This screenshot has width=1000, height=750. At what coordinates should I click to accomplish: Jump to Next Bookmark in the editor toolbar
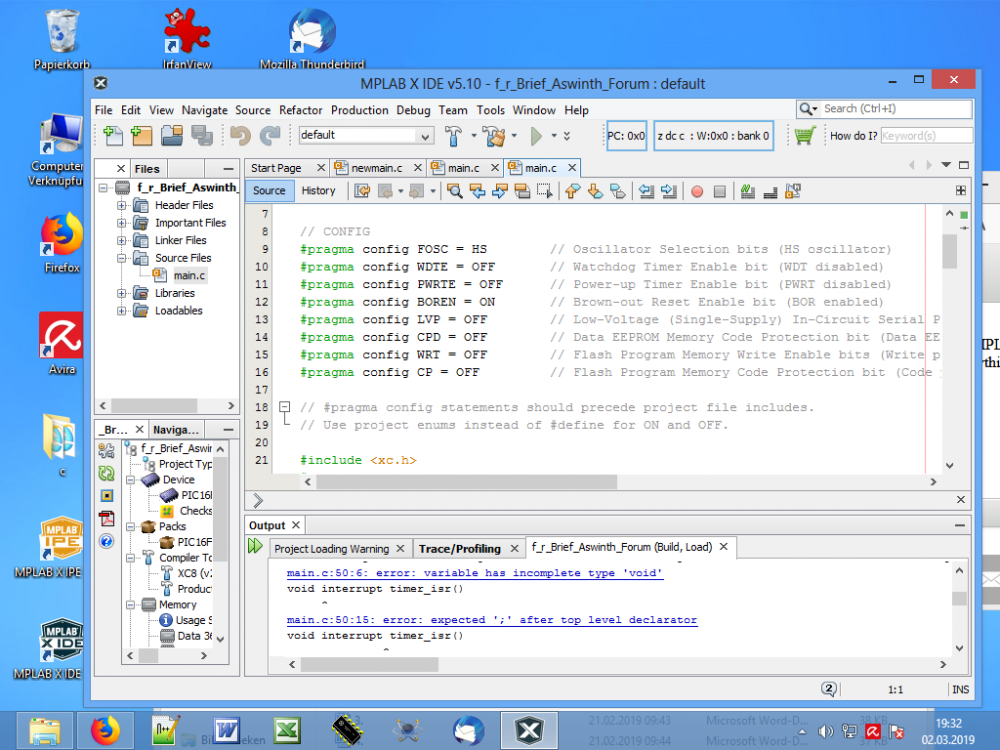tap(596, 190)
